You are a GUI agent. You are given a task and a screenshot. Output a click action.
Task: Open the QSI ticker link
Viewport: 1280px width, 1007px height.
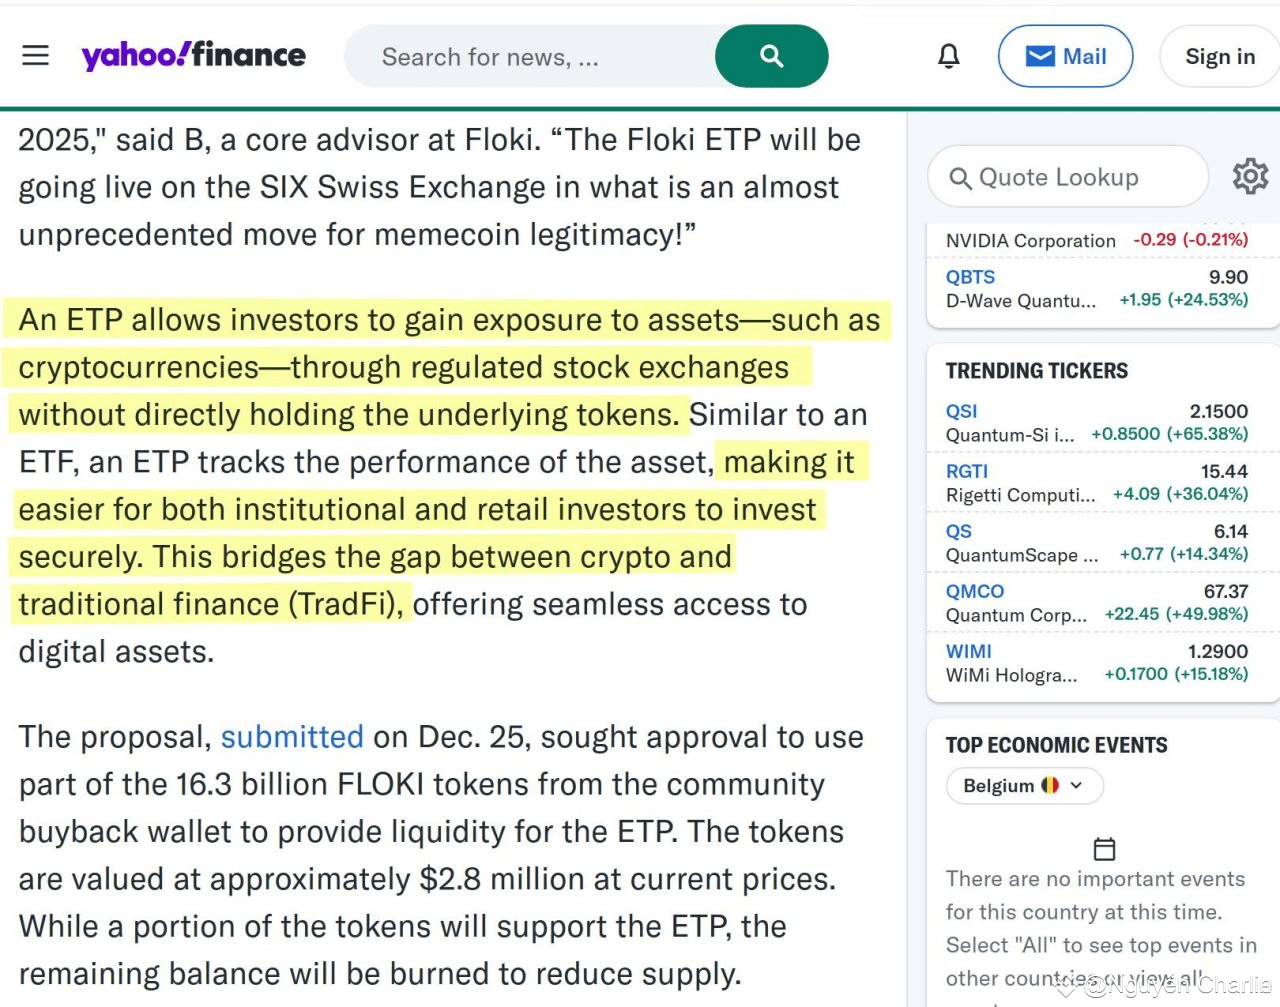pyautogui.click(x=961, y=411)
